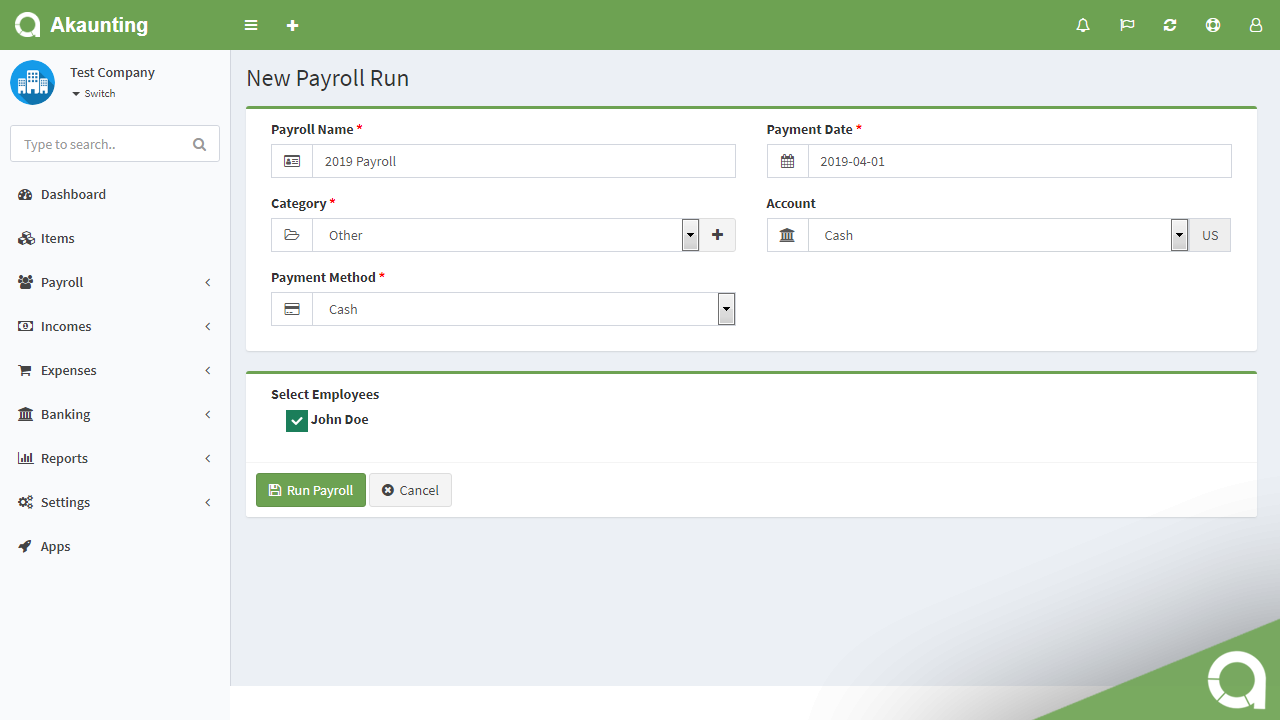
Task: Cancel the new payroll run
Action: [x=410, y=490]
